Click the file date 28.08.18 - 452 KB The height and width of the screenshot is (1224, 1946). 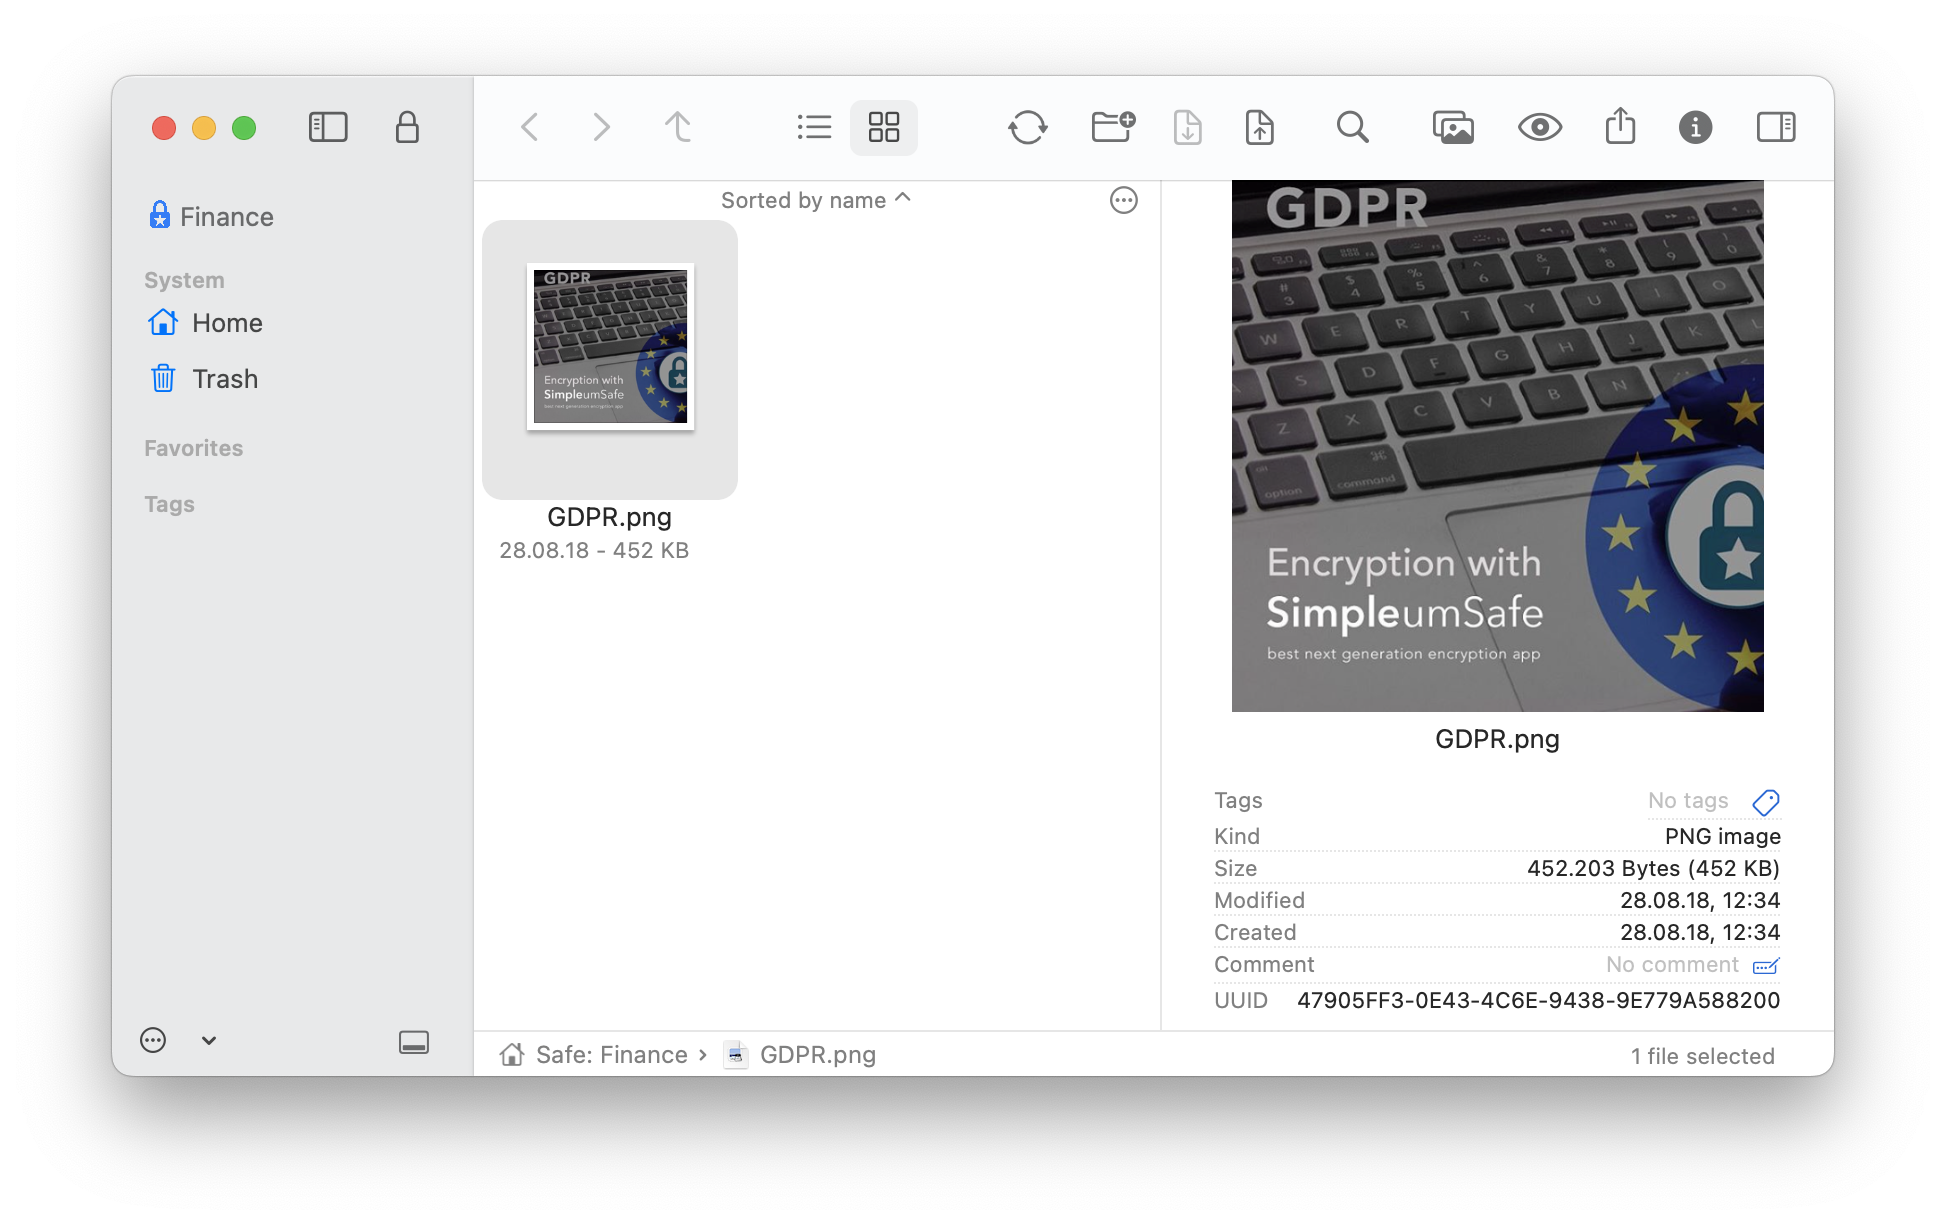point(594,550)
